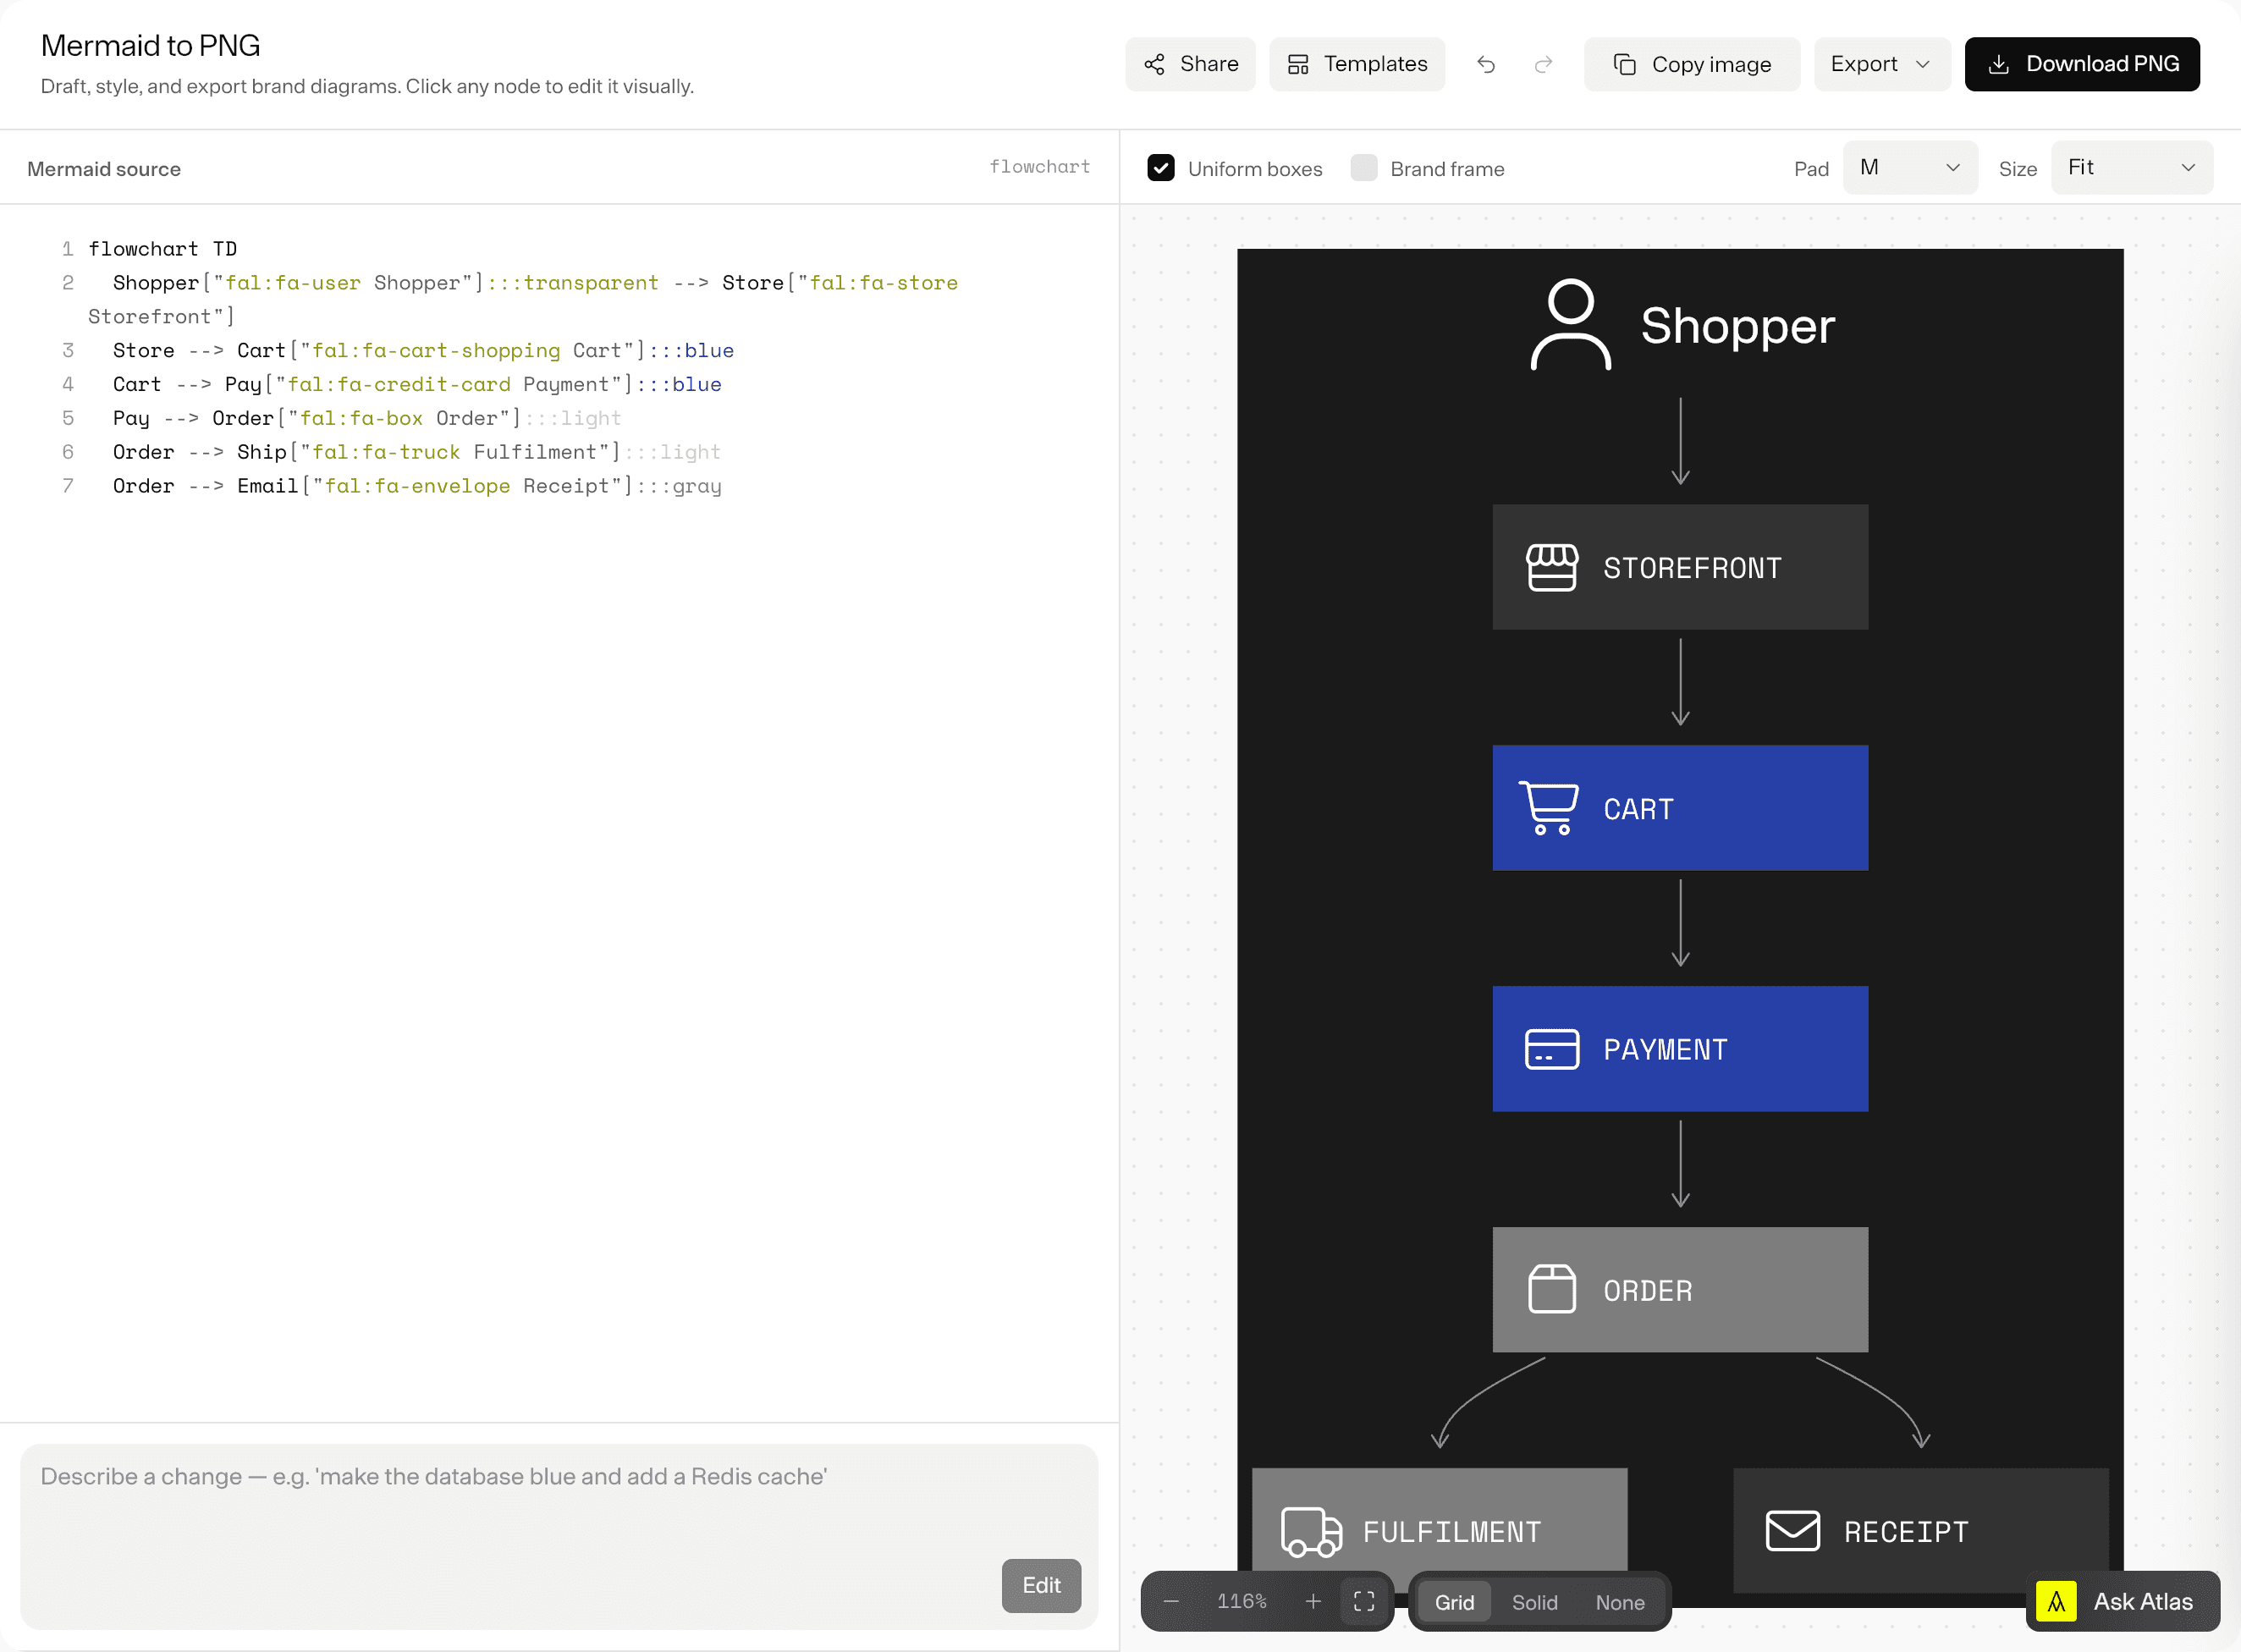Click the storefront icon in the Storefront node
This screenshot has height=1652, width=2241.
[x=1552, y=567]
